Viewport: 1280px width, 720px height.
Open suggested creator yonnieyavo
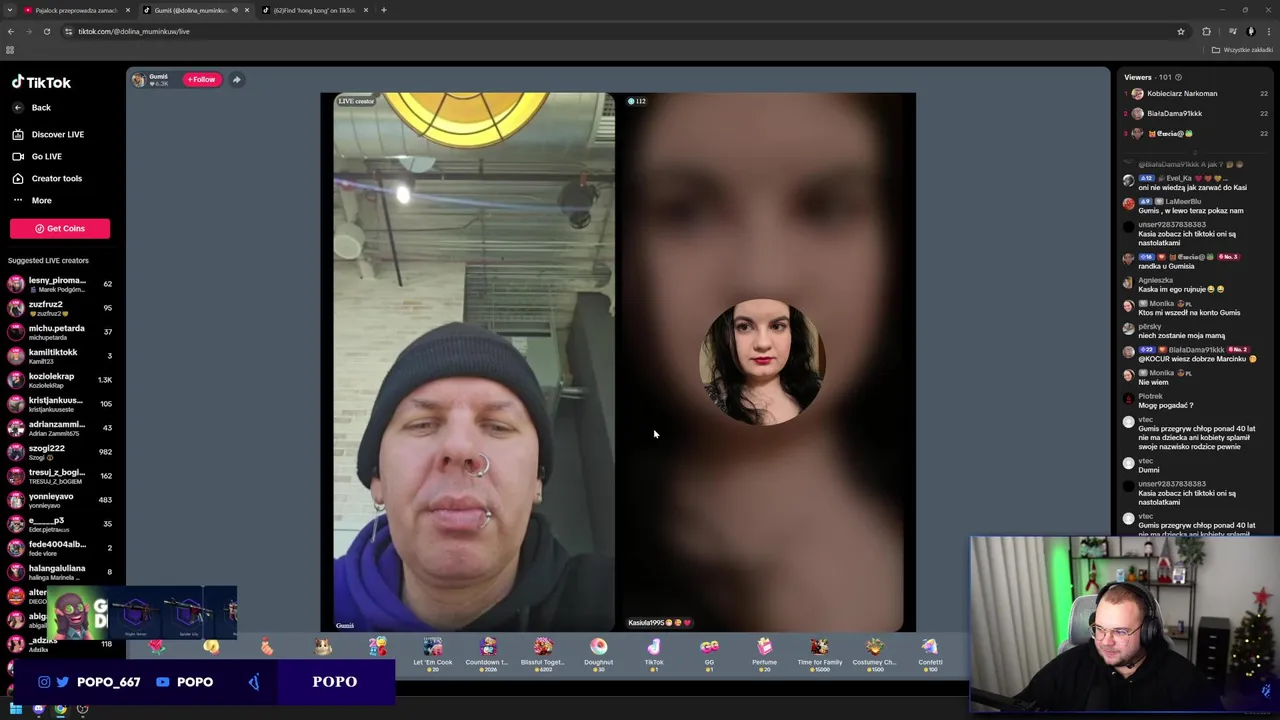click(60, 500)
